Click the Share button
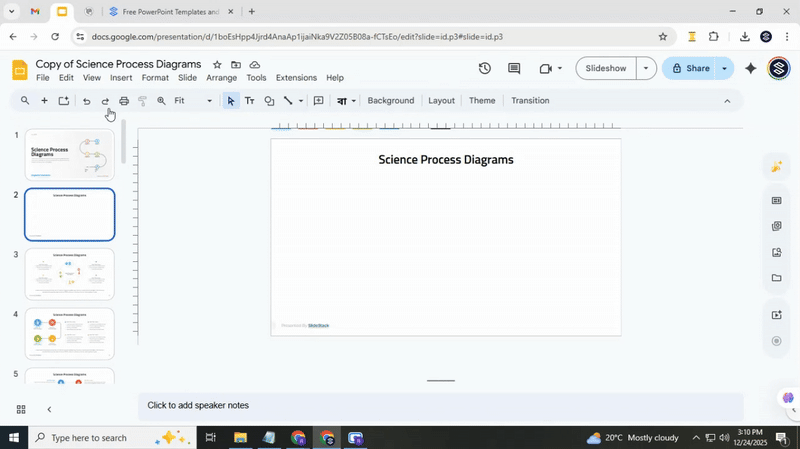Screen dimensions: 800x449 pos(690,69)
